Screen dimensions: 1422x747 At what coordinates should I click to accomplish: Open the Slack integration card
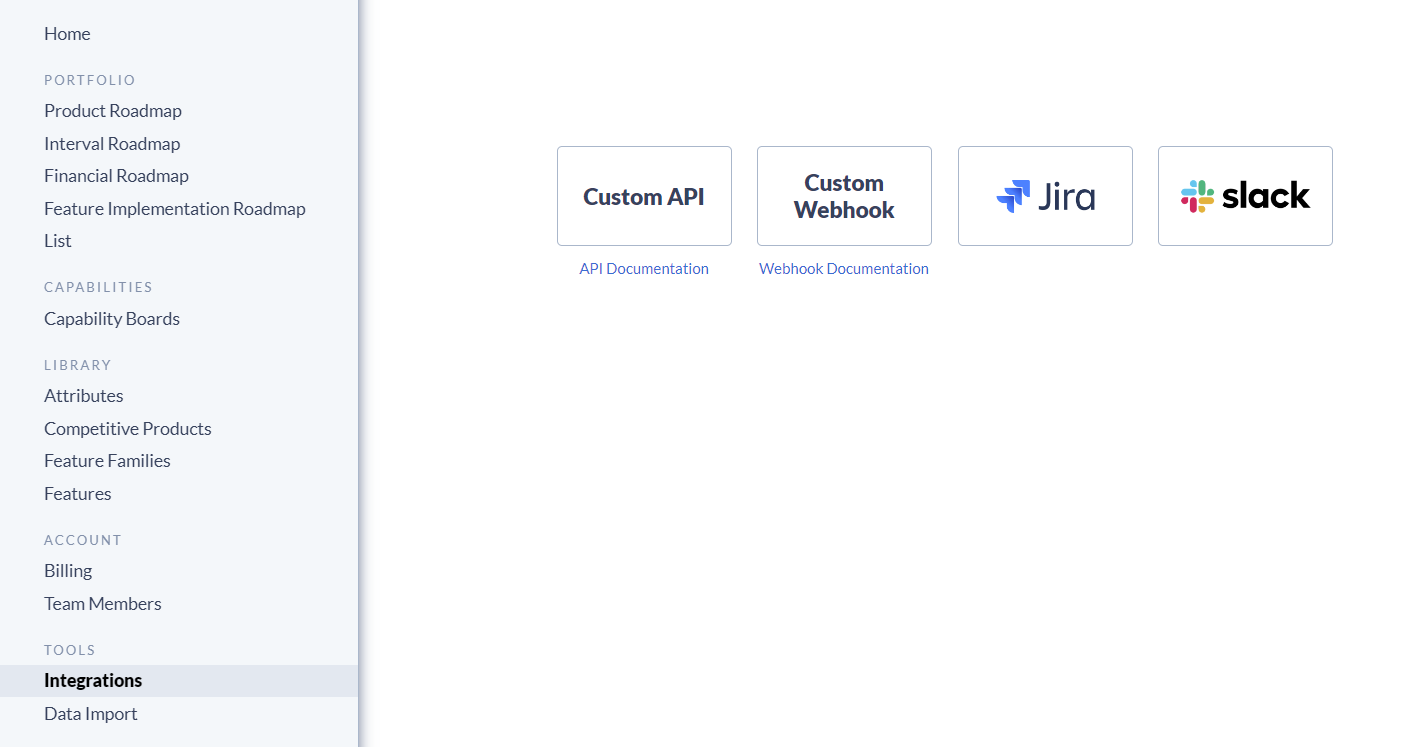1245,196
